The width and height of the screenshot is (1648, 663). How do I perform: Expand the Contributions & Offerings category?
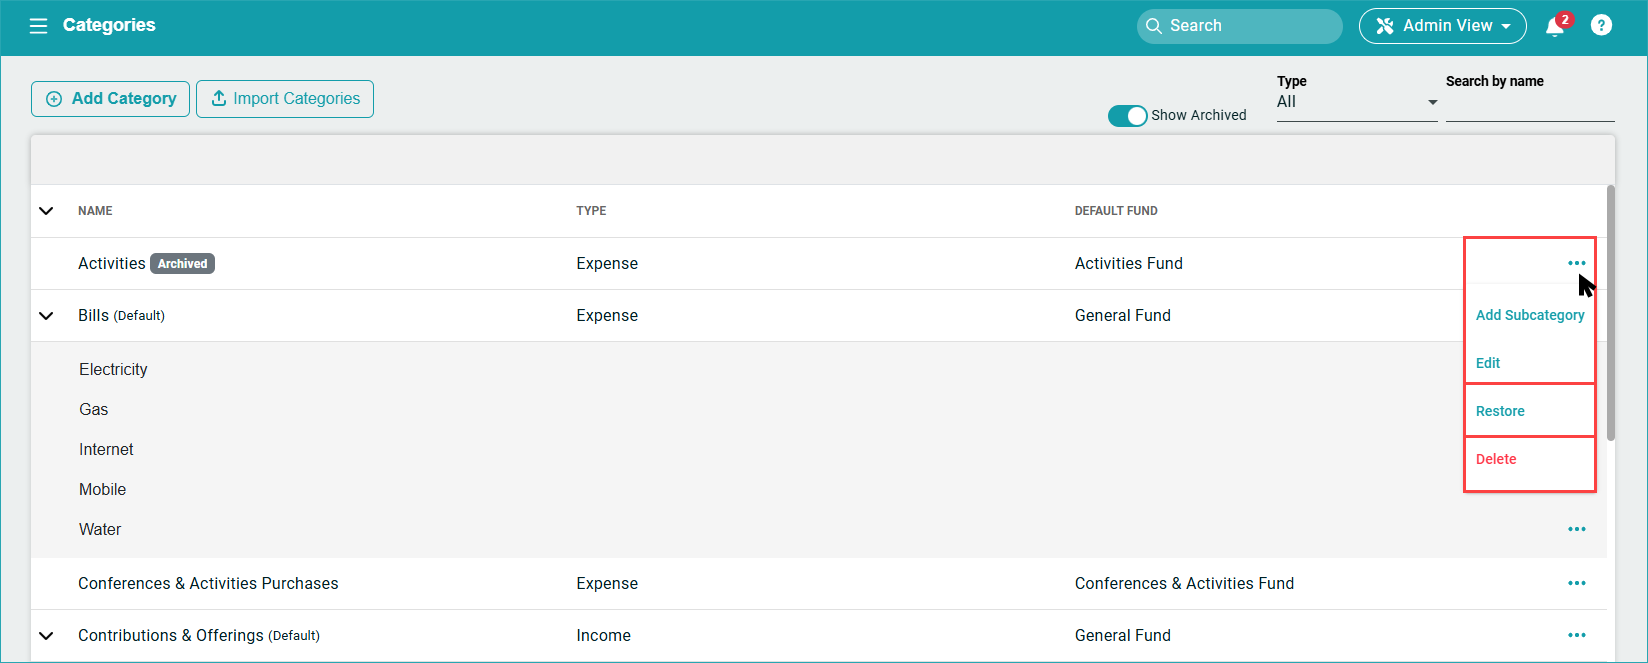(x=46, y=636)
